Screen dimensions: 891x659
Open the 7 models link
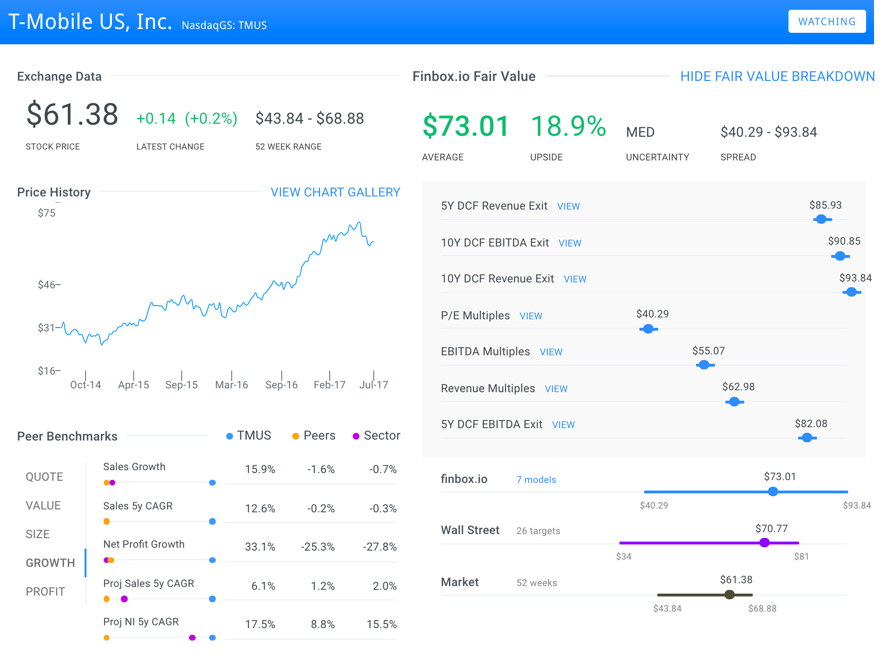coord(536,480)
